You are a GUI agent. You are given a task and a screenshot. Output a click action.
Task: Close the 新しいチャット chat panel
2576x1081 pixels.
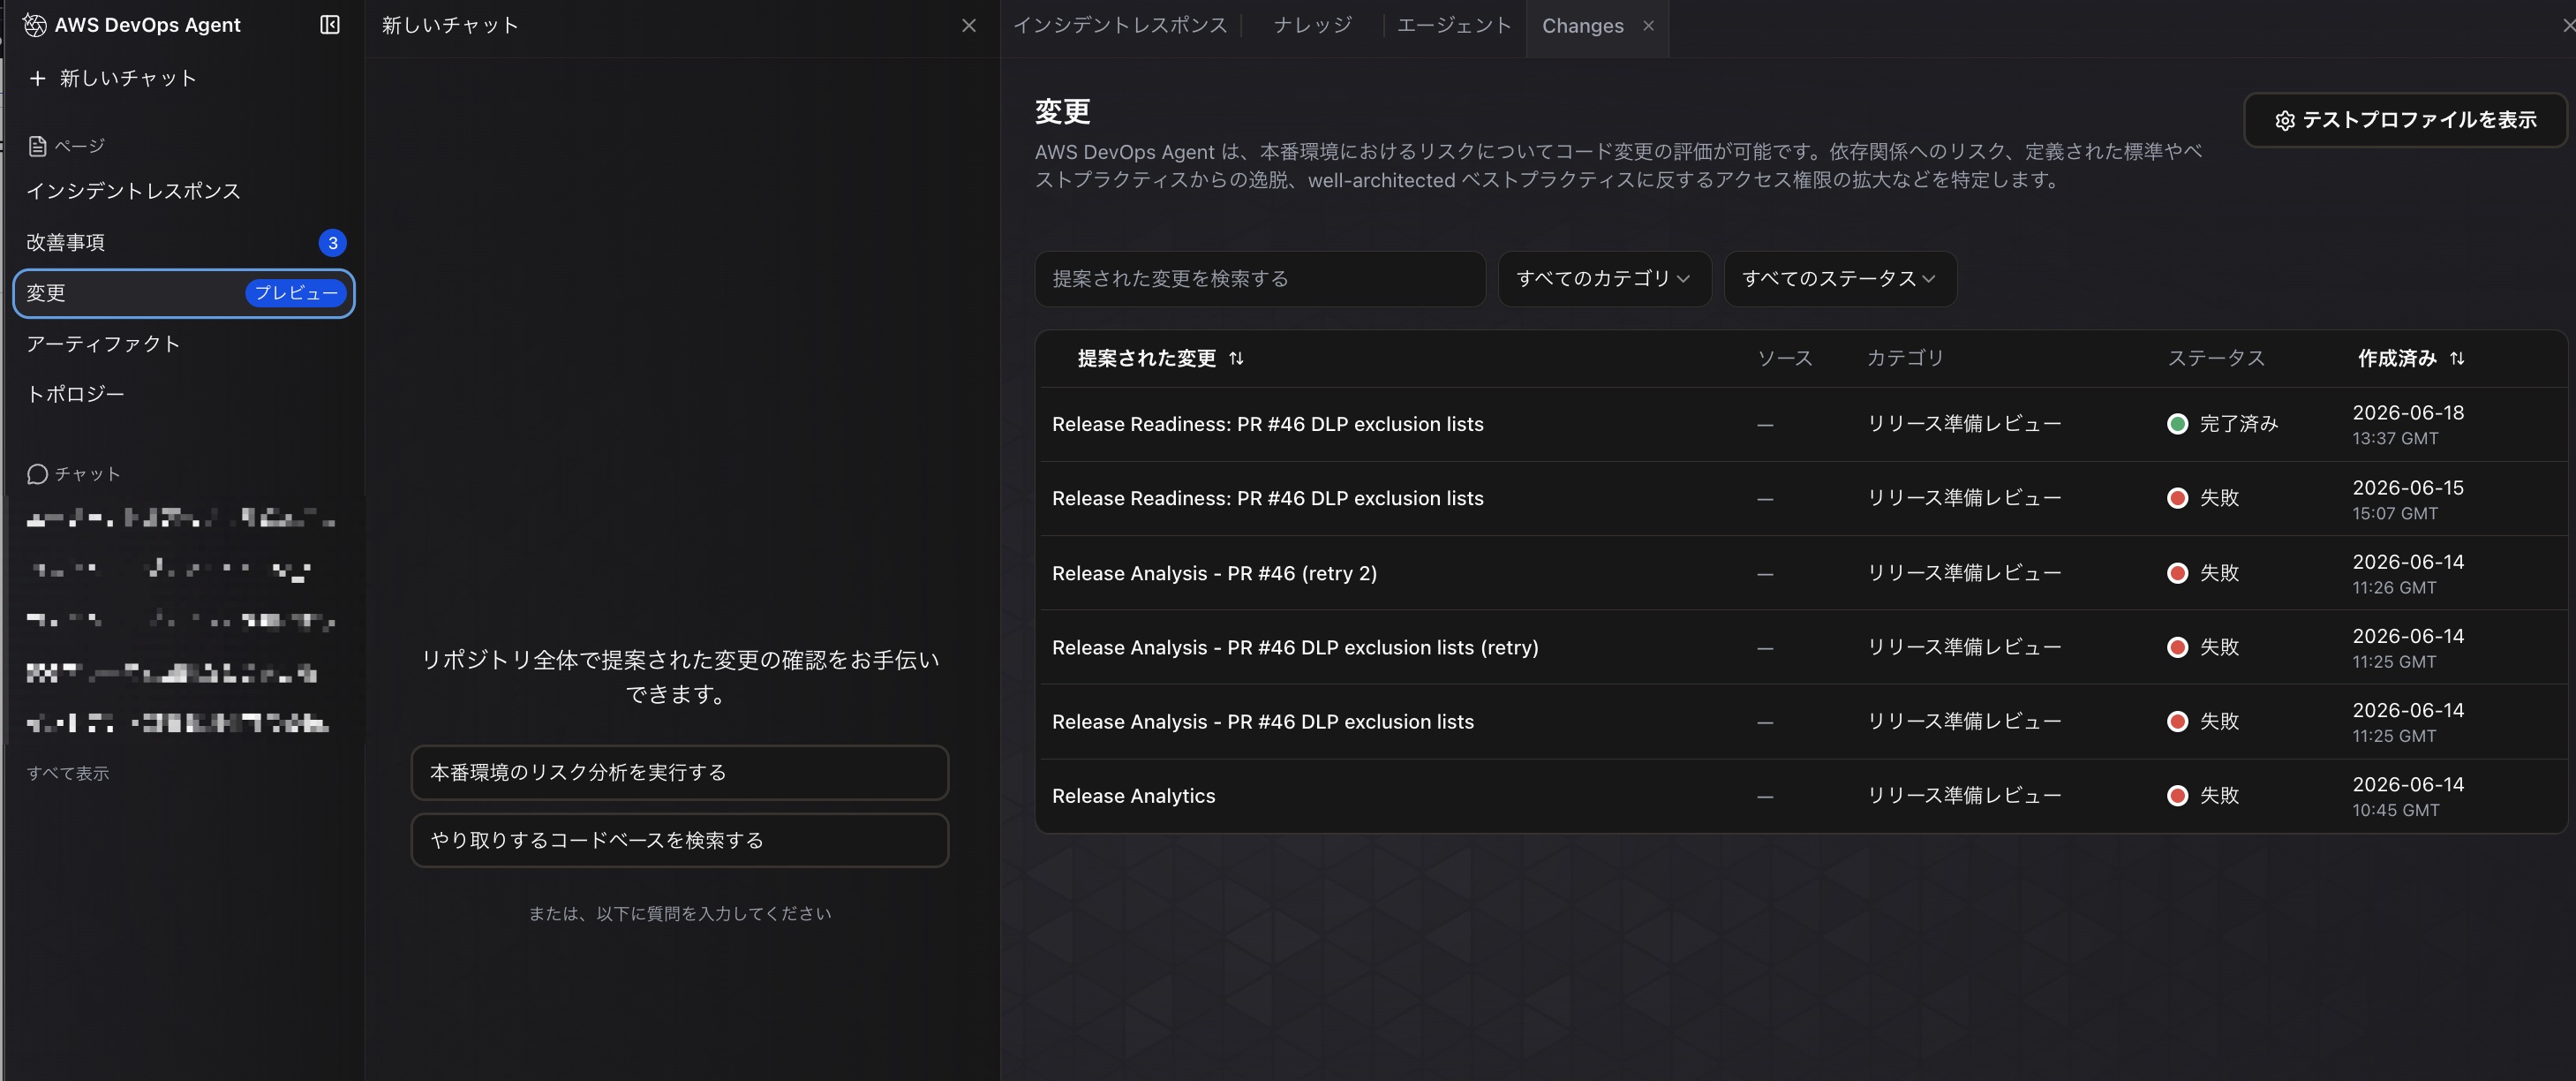[968, 25]
